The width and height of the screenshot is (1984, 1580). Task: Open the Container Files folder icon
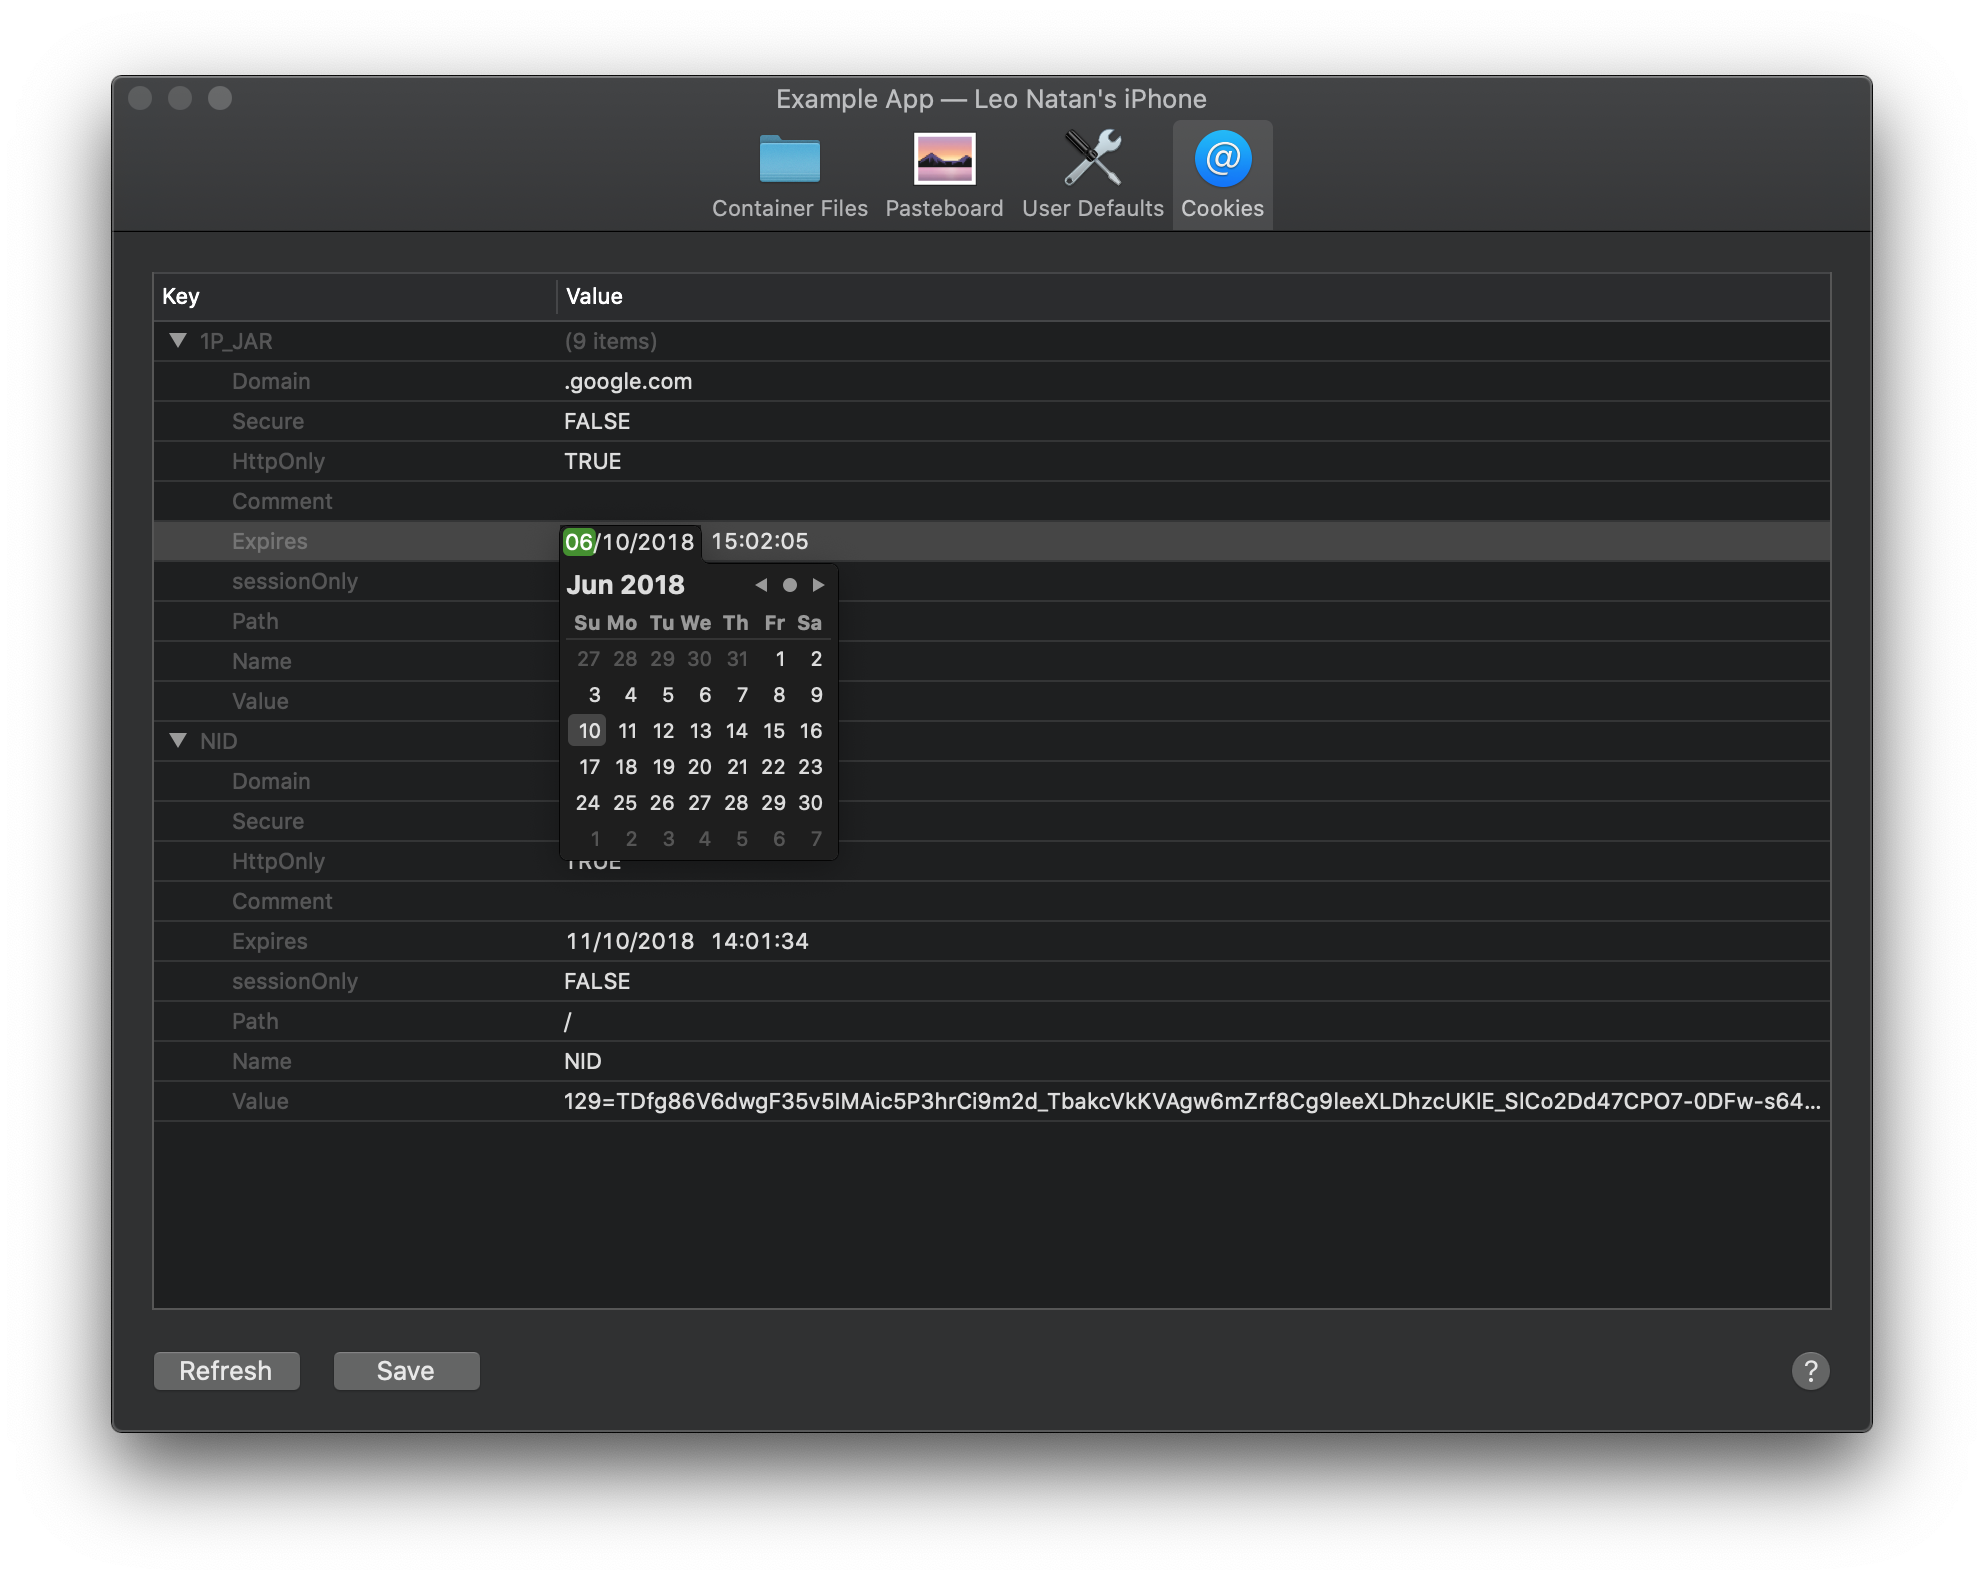[x=789, y=160]
